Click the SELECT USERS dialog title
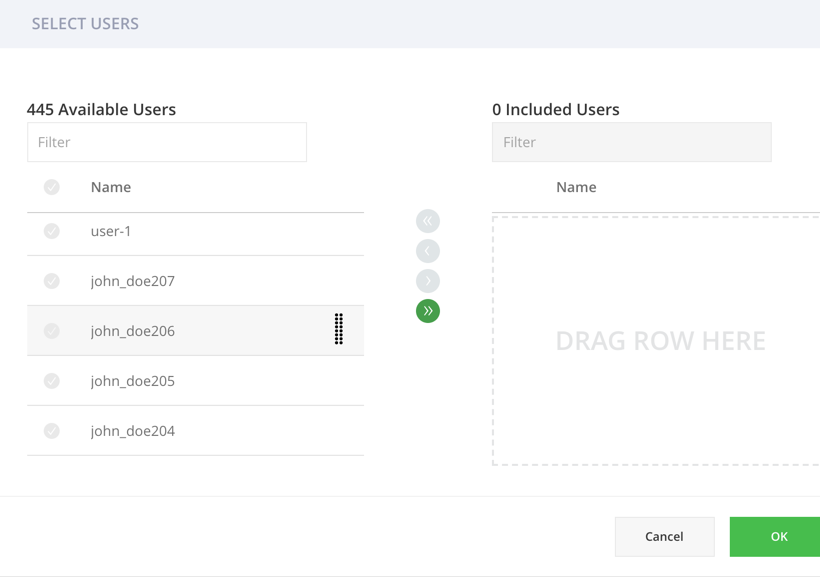 point(85,24)
